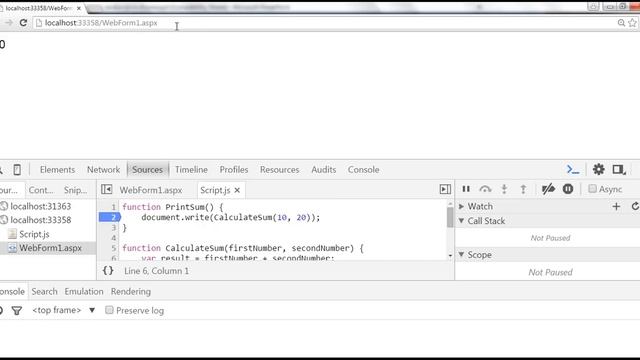Bookmark this page with the star icon

(633, 23)
